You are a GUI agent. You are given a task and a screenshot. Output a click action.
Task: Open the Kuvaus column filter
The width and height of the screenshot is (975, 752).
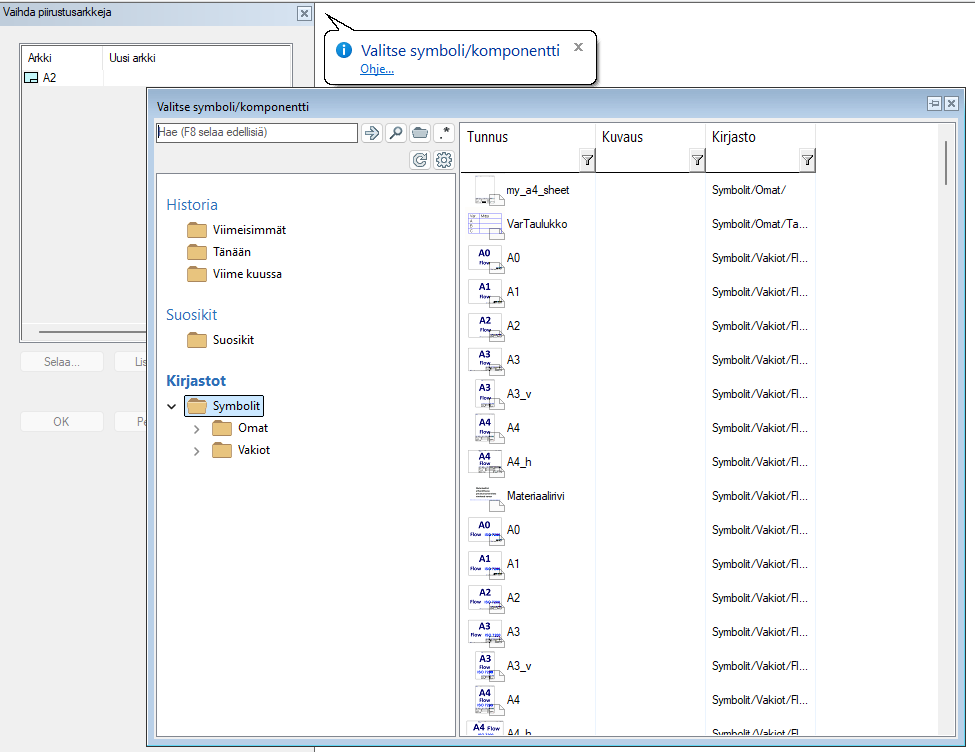(697, 160)
